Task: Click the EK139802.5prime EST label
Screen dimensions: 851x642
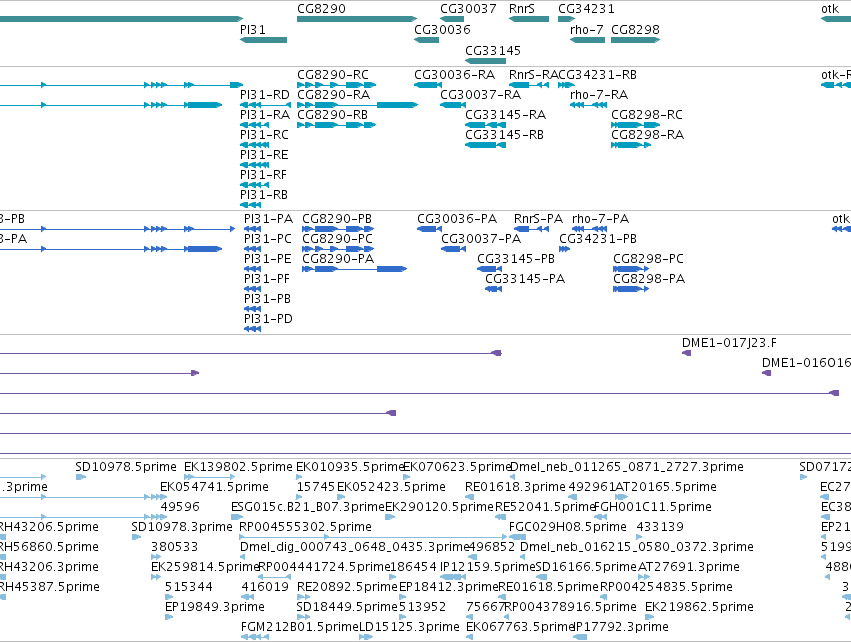Action: click(x=238, y=467)
